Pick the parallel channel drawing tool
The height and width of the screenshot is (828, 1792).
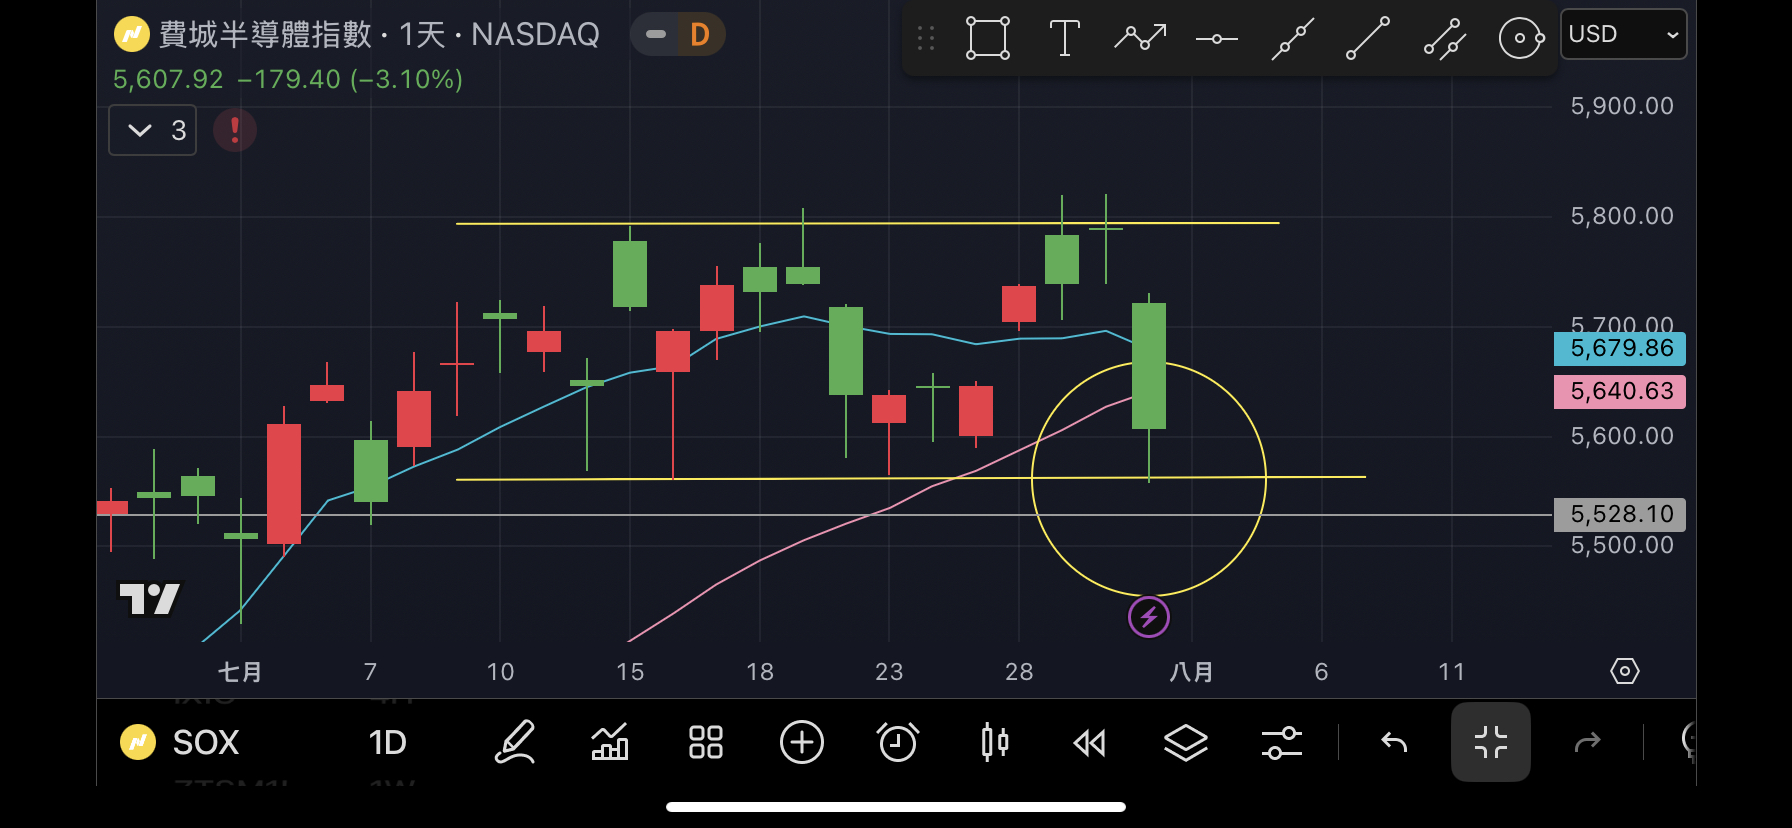[x=1444, y=39]
